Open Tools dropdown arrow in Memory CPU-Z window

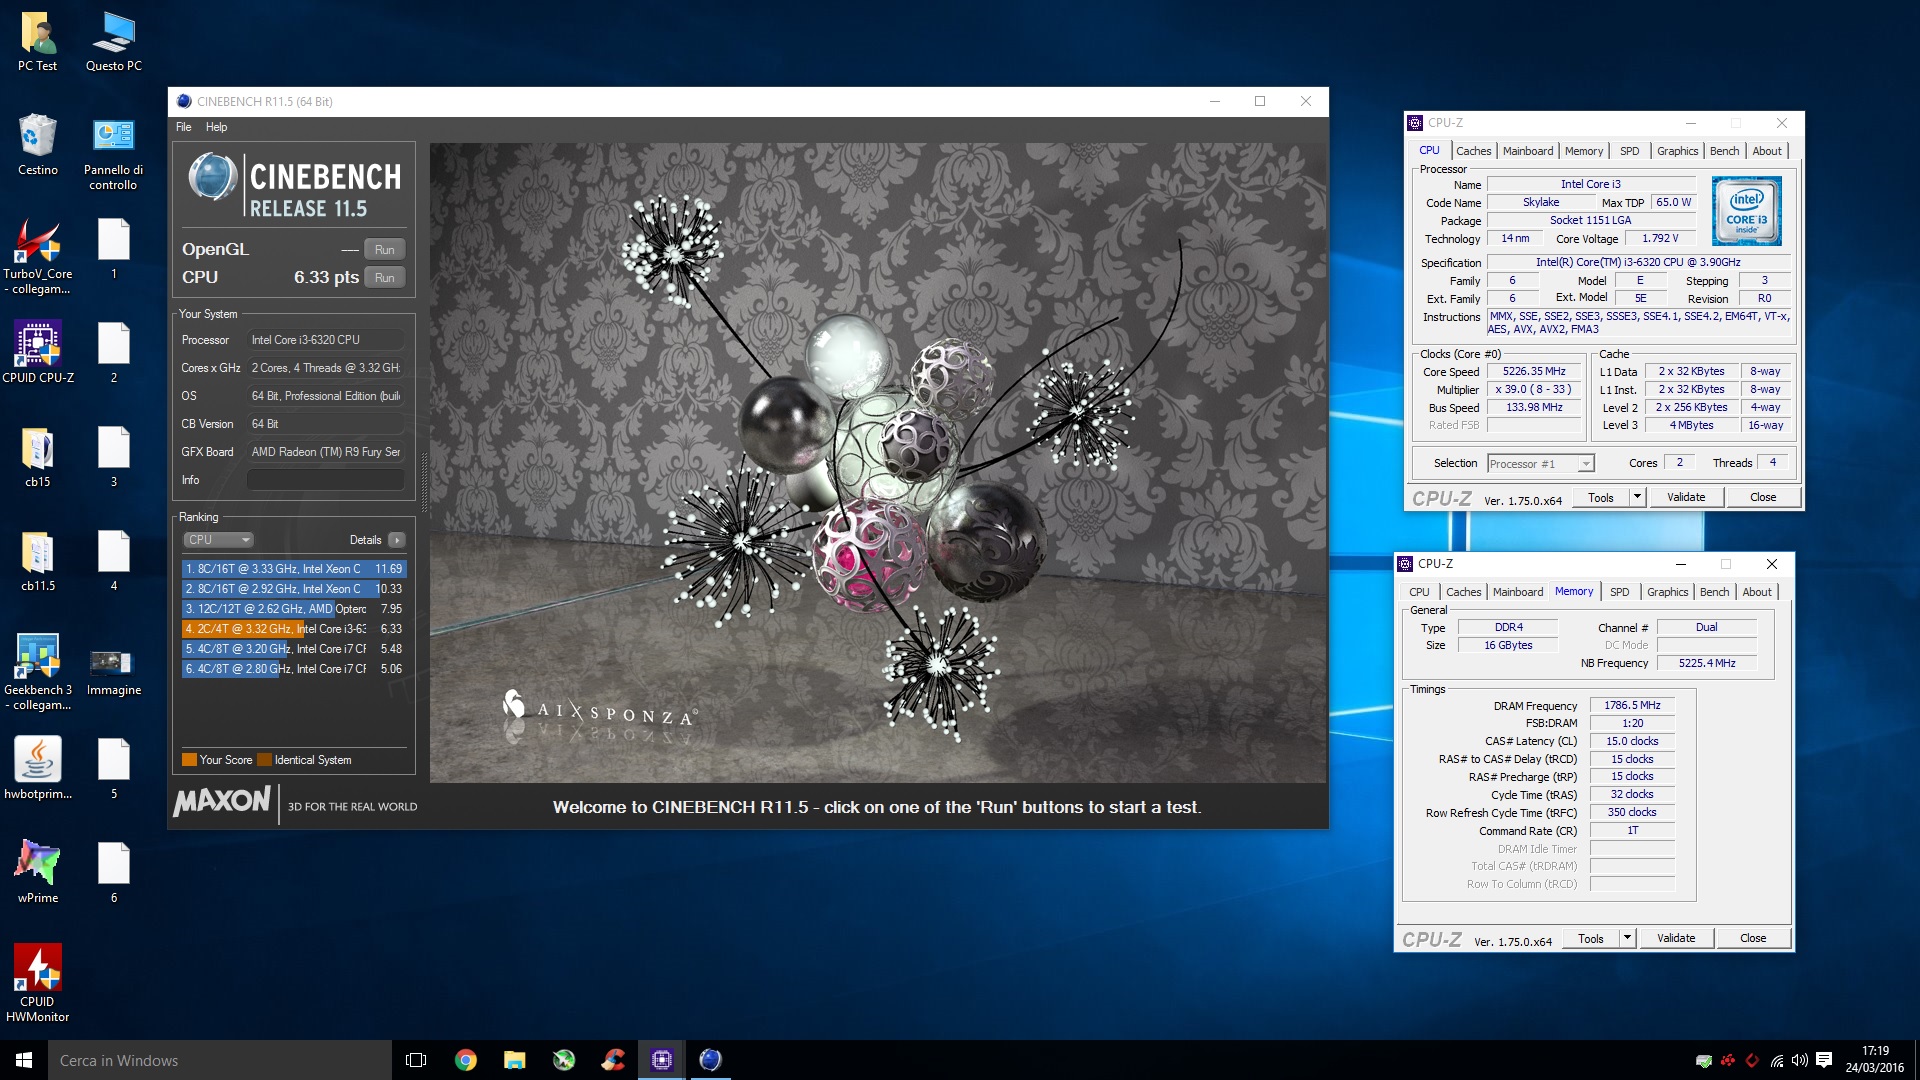(1627, 938)
